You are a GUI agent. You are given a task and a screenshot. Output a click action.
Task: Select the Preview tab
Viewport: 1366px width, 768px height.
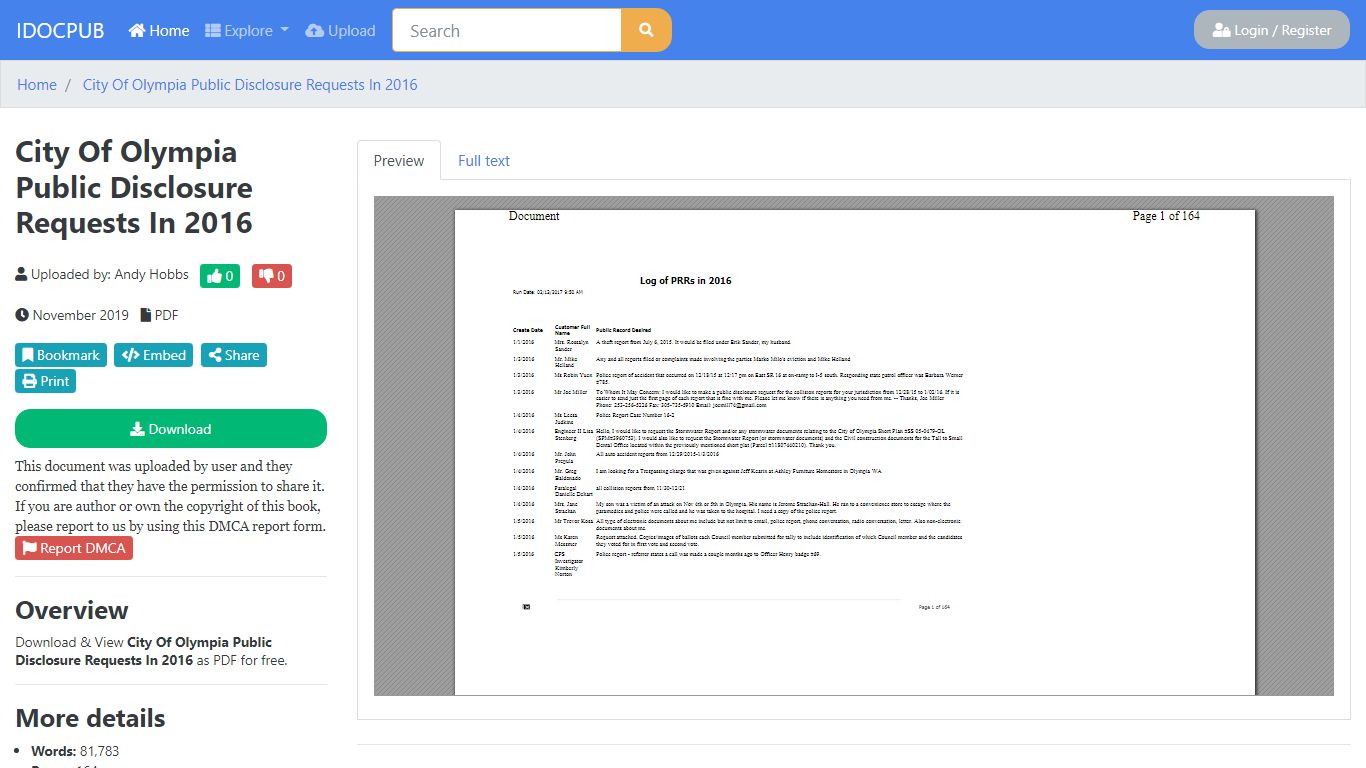(399, 160)
